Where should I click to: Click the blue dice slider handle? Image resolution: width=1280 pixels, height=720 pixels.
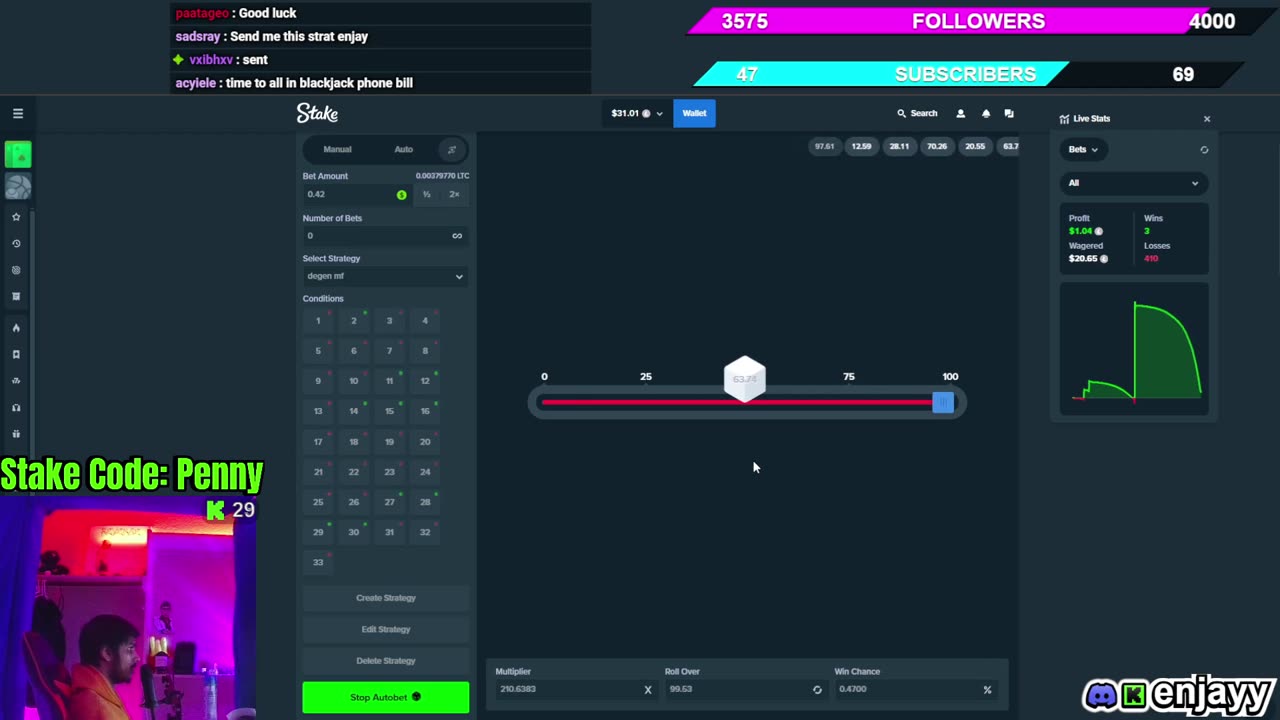coord(943,402)
